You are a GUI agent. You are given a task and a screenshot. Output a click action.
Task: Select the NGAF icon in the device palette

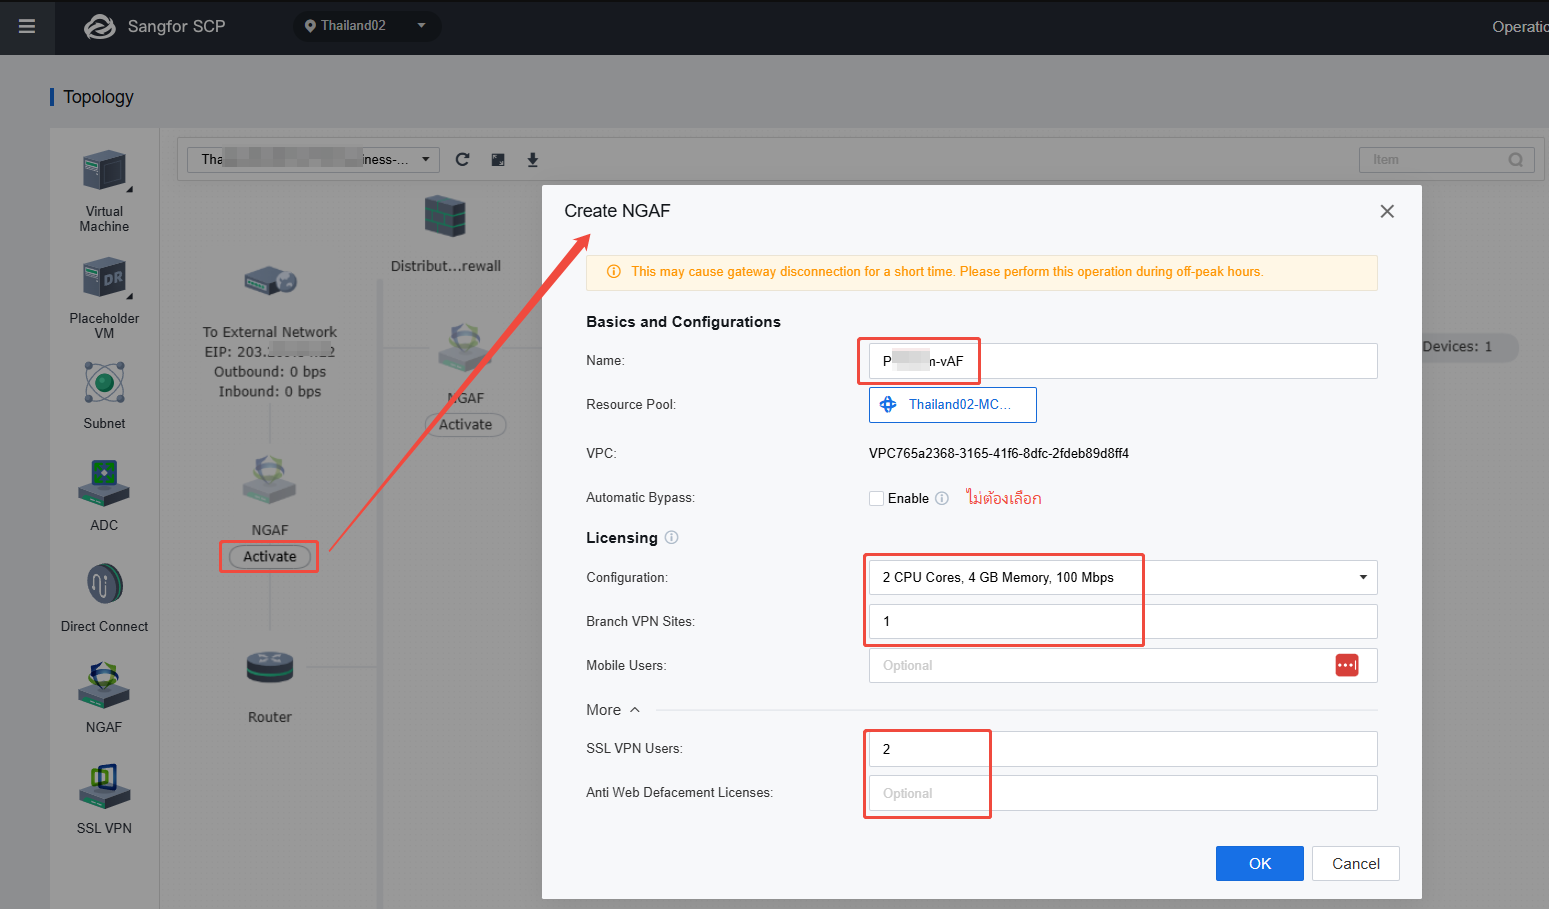click(x=104, y=686)
